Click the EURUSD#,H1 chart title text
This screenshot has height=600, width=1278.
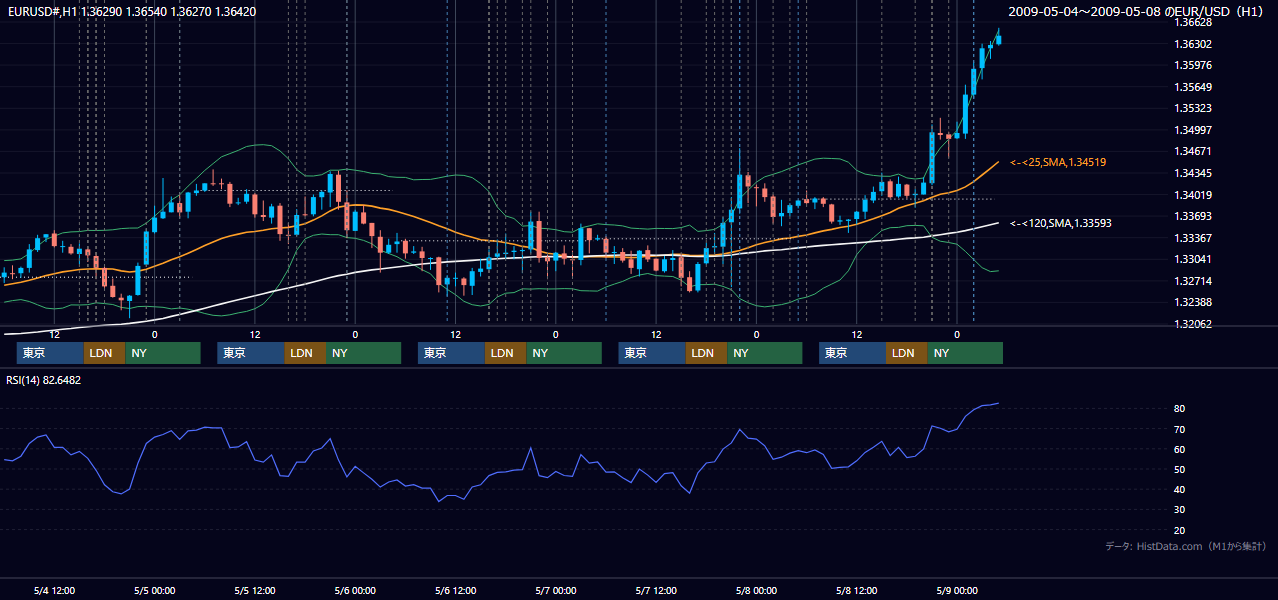(131, 11)
